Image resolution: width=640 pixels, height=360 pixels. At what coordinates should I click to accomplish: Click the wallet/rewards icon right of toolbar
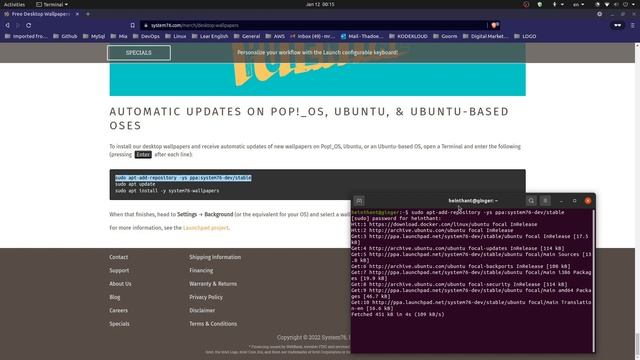click(618, 25)
